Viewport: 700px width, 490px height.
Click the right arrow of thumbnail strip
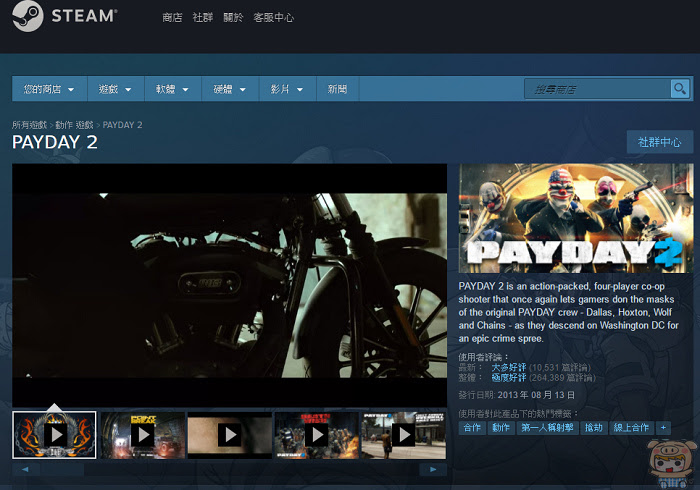pyautogui.click(x=433, y=469)
